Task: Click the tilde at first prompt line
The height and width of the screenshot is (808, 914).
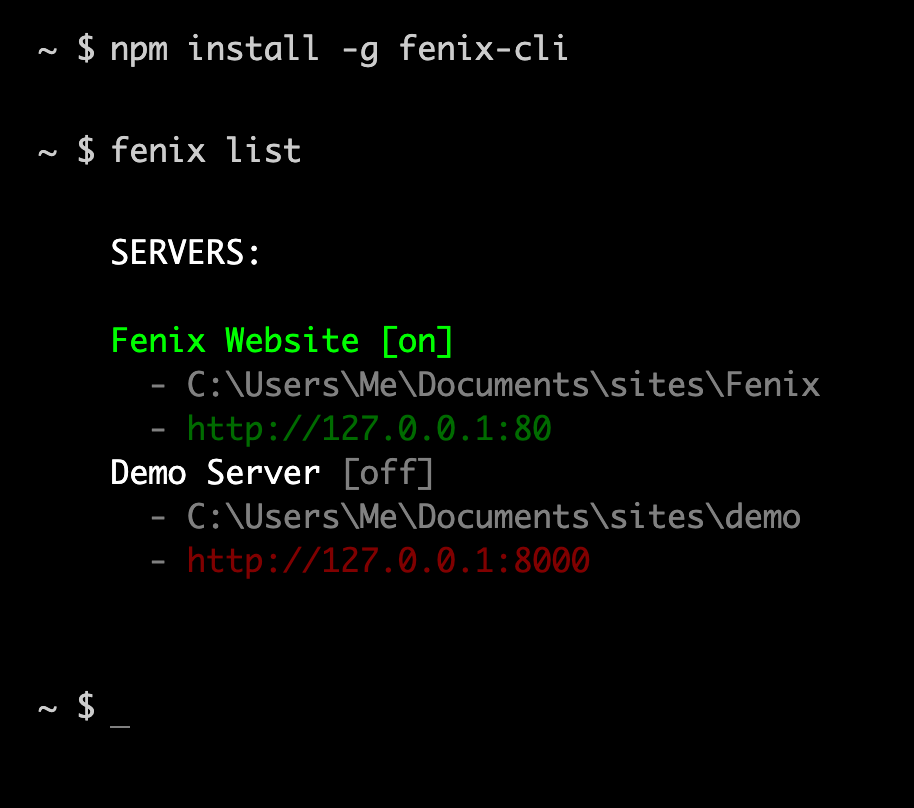Action: pyautogui.click(x=48, y=51)
